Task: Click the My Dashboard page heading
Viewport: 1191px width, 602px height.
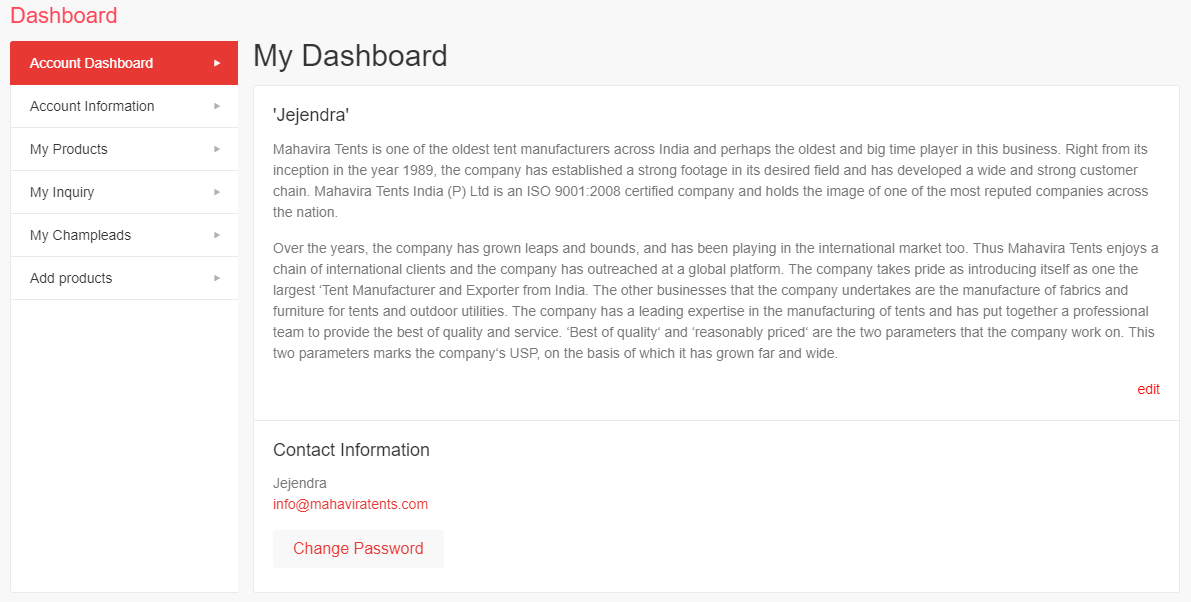Action: point(350,56)
